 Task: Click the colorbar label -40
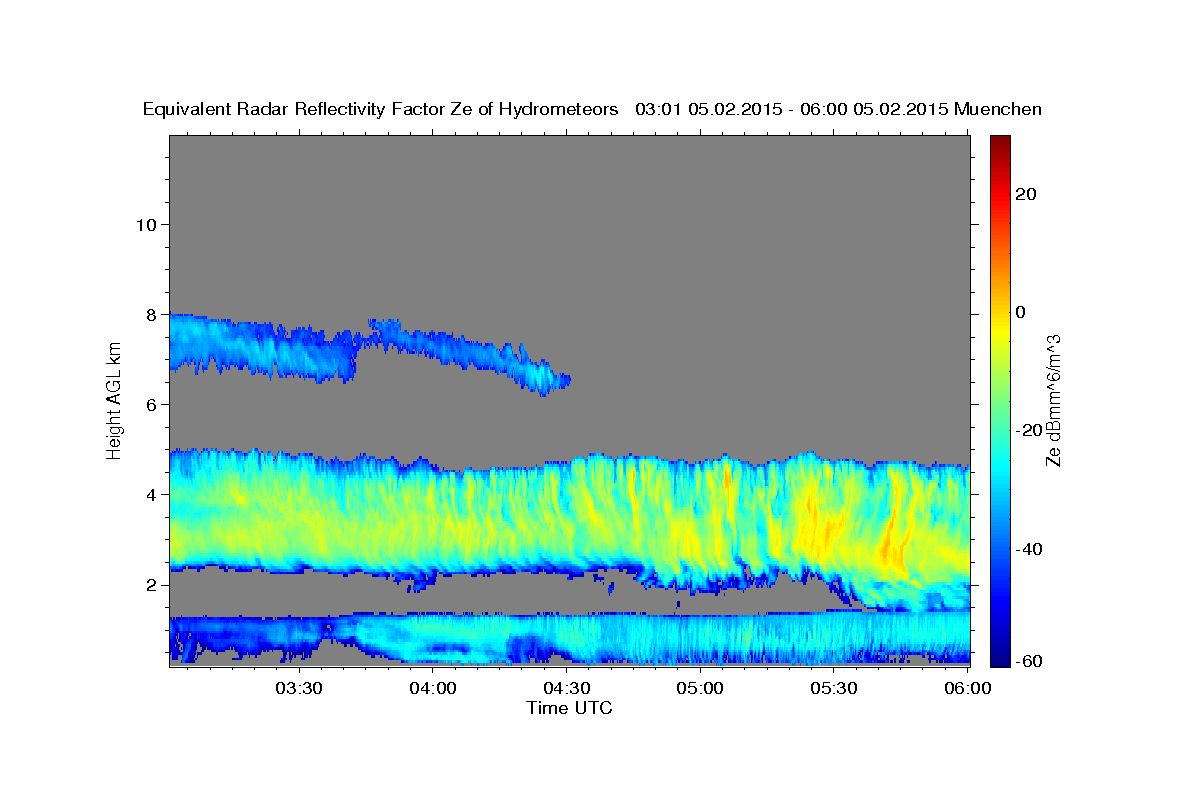pyautogui.click(x=1029, y=549)
